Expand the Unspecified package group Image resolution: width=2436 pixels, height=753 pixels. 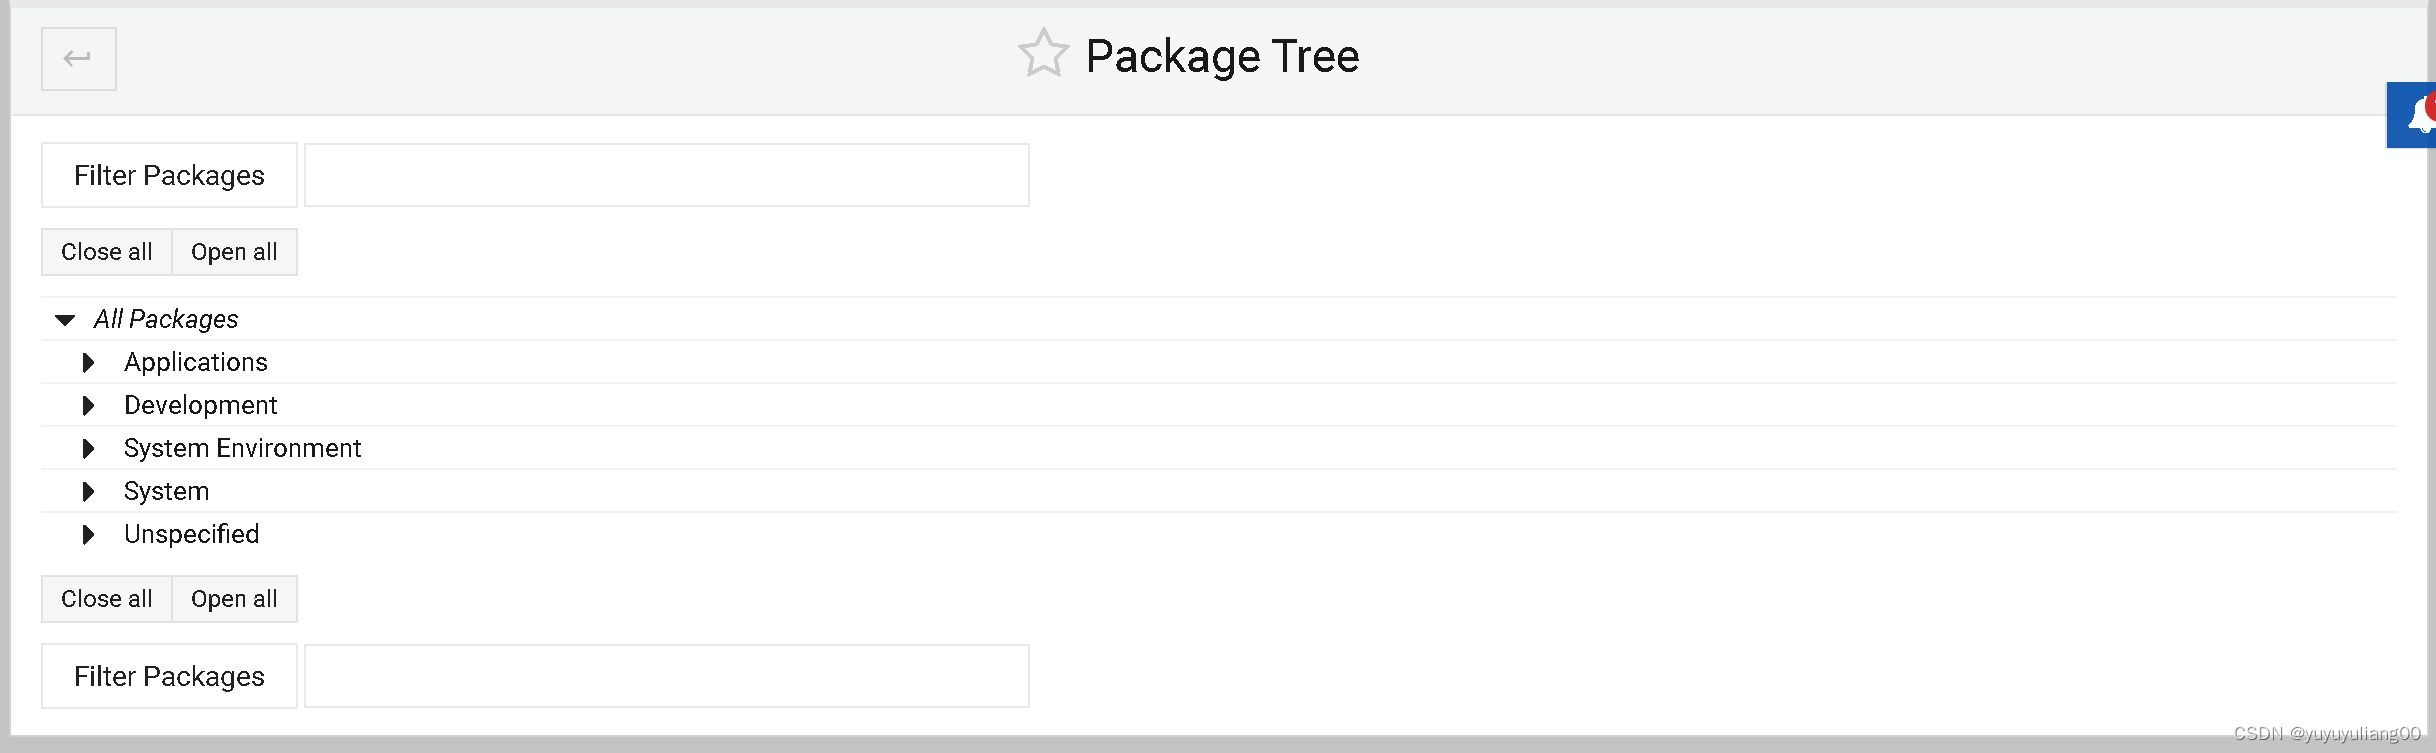tap(87, 535)
